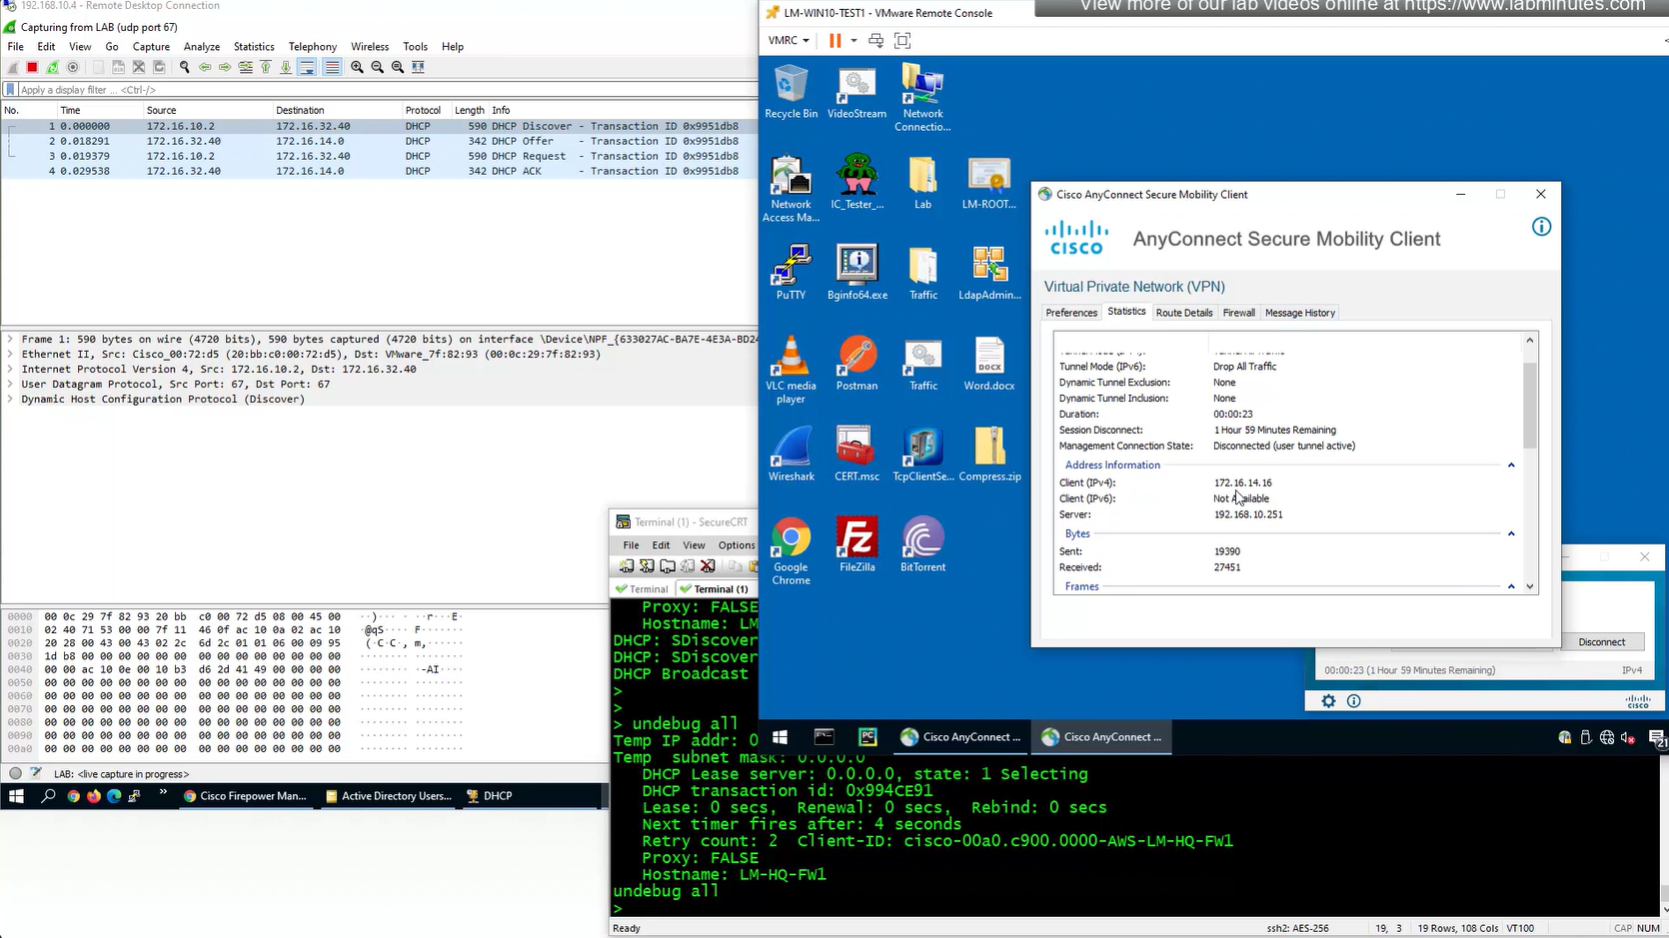The width and height of the screenshot is (1669, 938).
Task: Collapse the Address Information section
Action: pyautogui.click(x=1511, y=465)
